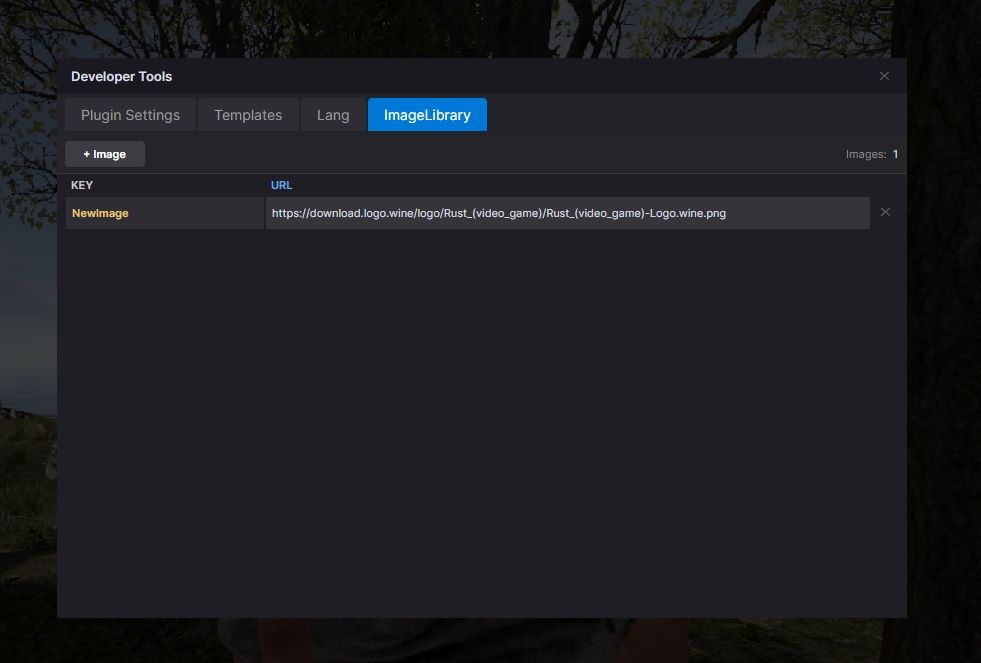Viewport: 981px width, 663px height.
Task: Click the close cross in the dialog titlebar
Action: (884, 75)
